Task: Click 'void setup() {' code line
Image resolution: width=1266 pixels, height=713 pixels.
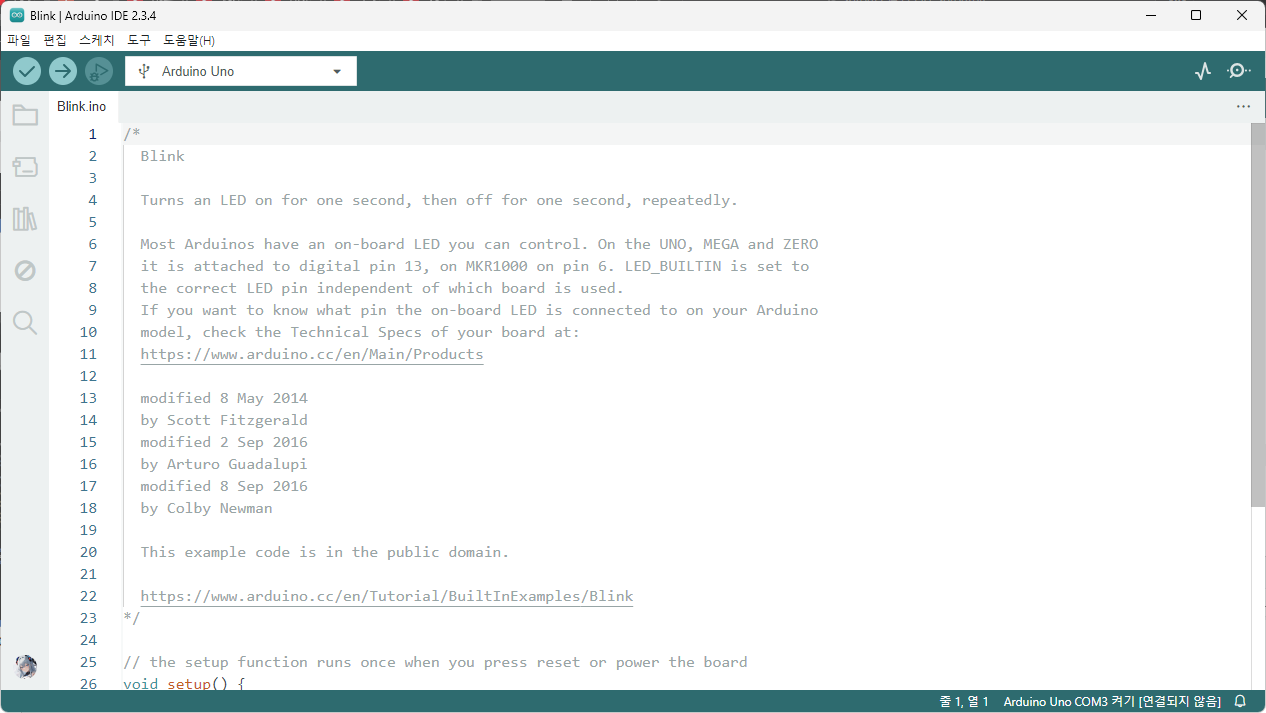Action: tap(184, 684)
